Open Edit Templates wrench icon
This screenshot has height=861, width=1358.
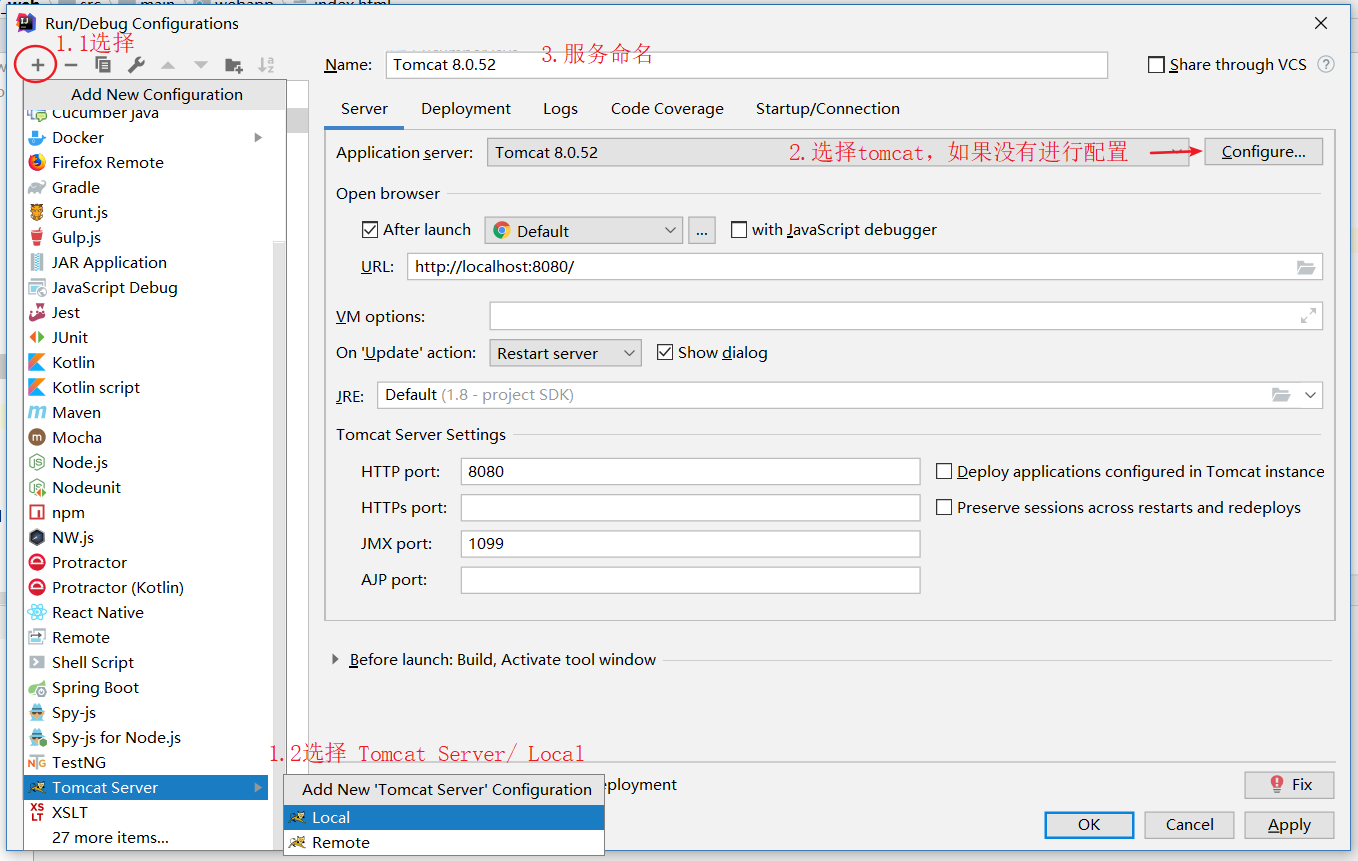coord(136,65)
